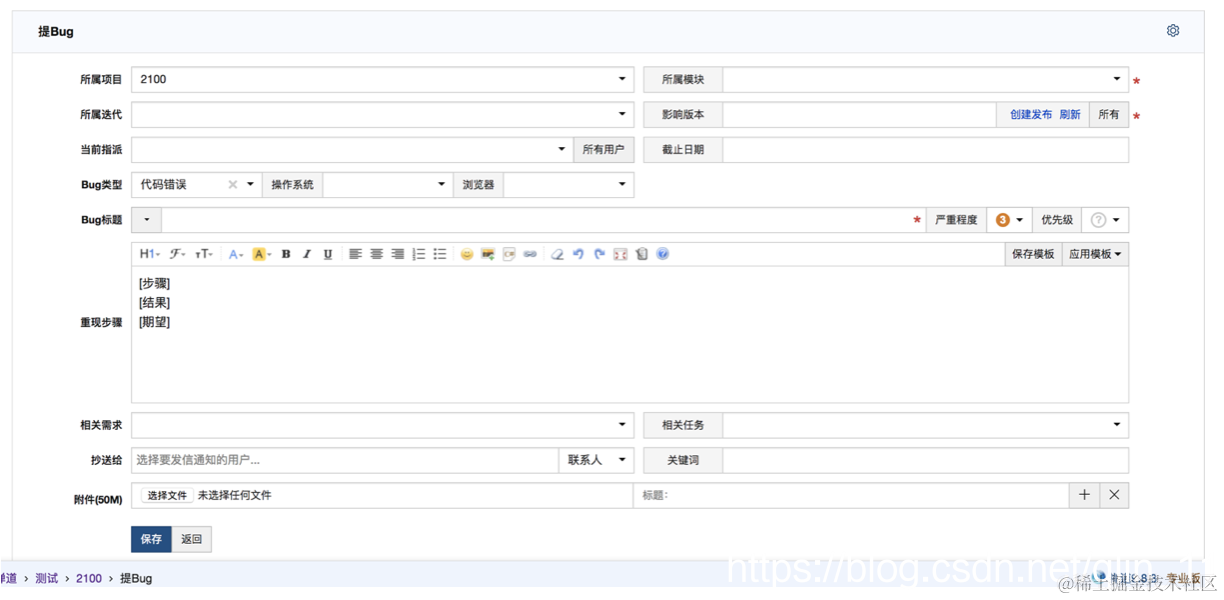Click into the 截止日期 date field
1224x600 pixels.
tap(926, 150)
